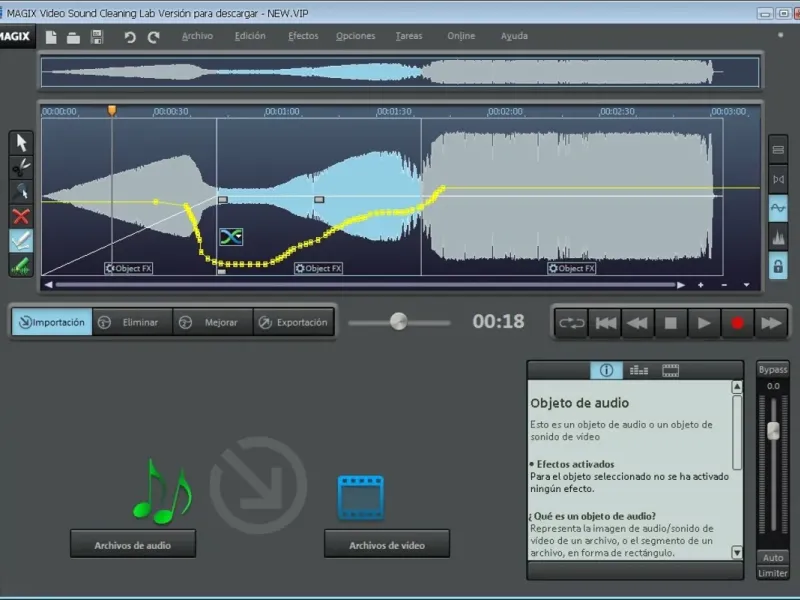Viewport: 800px width, 600px height.
Task: Open Object FX of the third audio object
Action: coord(571,268)
